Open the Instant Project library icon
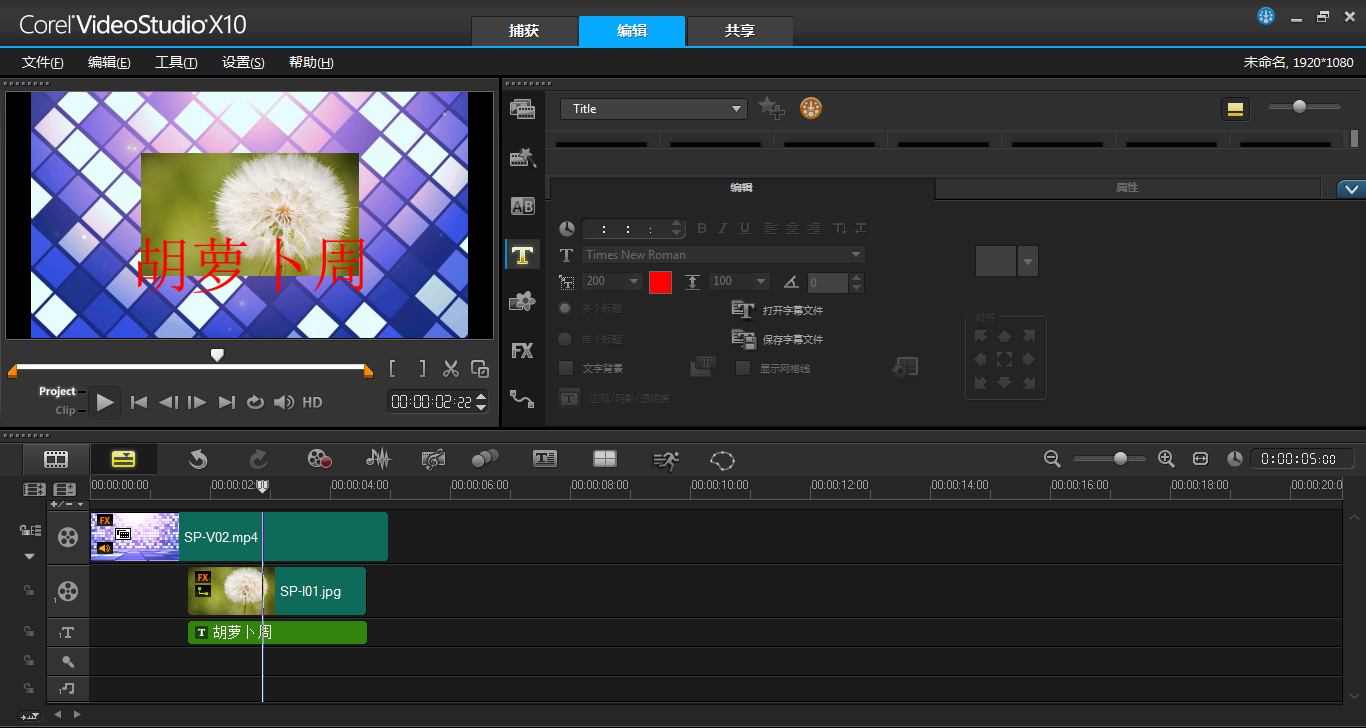This screenshot has height=728, width=1366. [522, 157]
